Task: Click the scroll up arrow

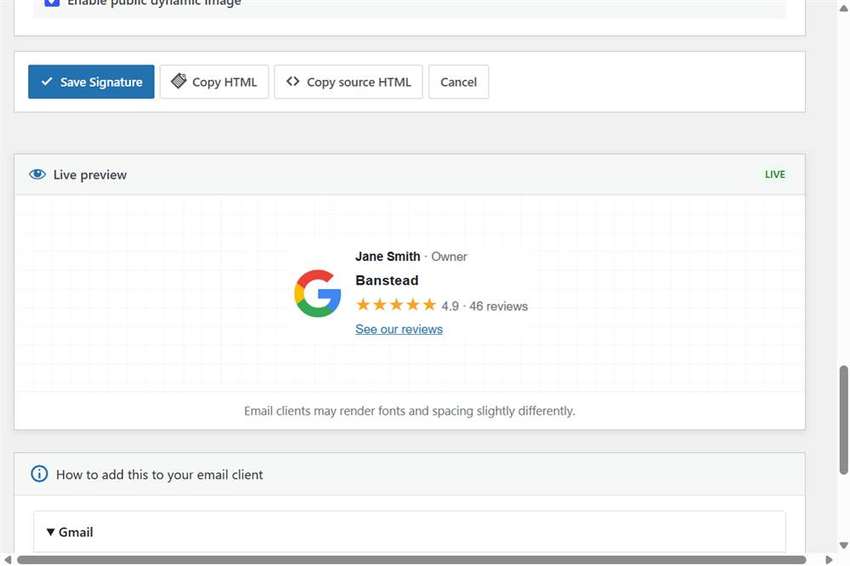Action: [x=844, y=9]
